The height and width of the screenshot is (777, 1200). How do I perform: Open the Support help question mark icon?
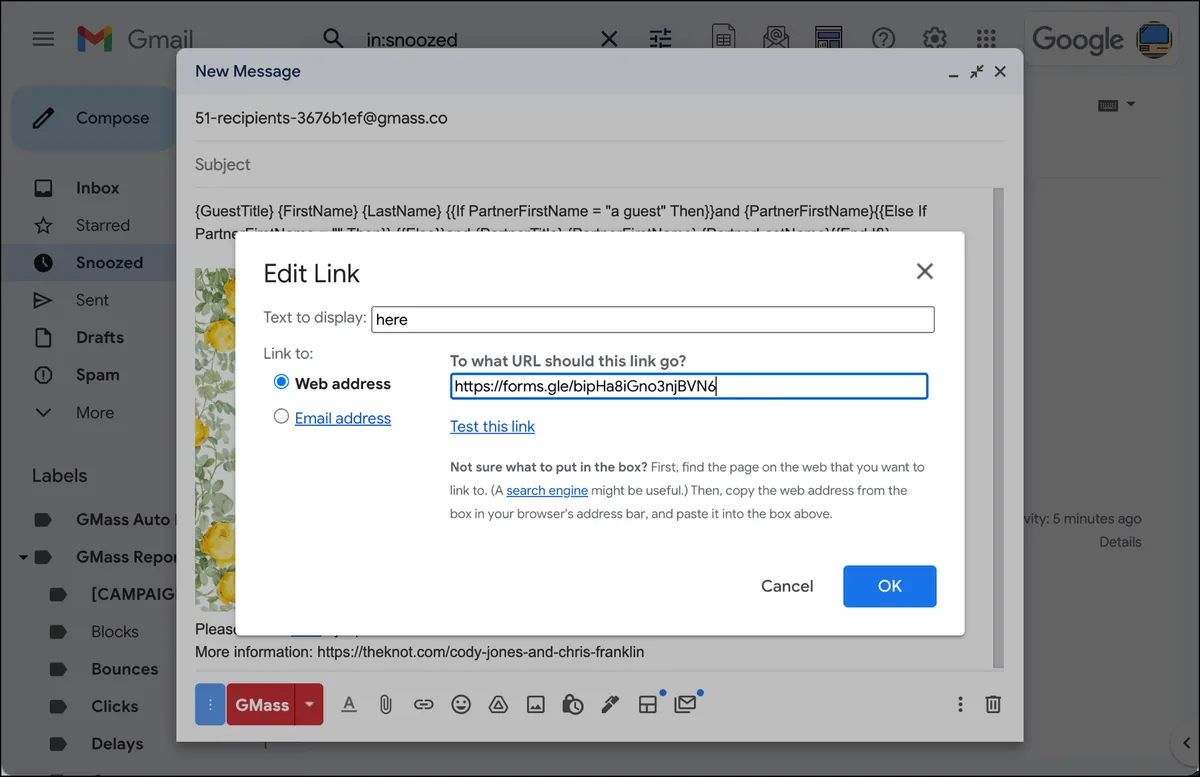[883, 39]
